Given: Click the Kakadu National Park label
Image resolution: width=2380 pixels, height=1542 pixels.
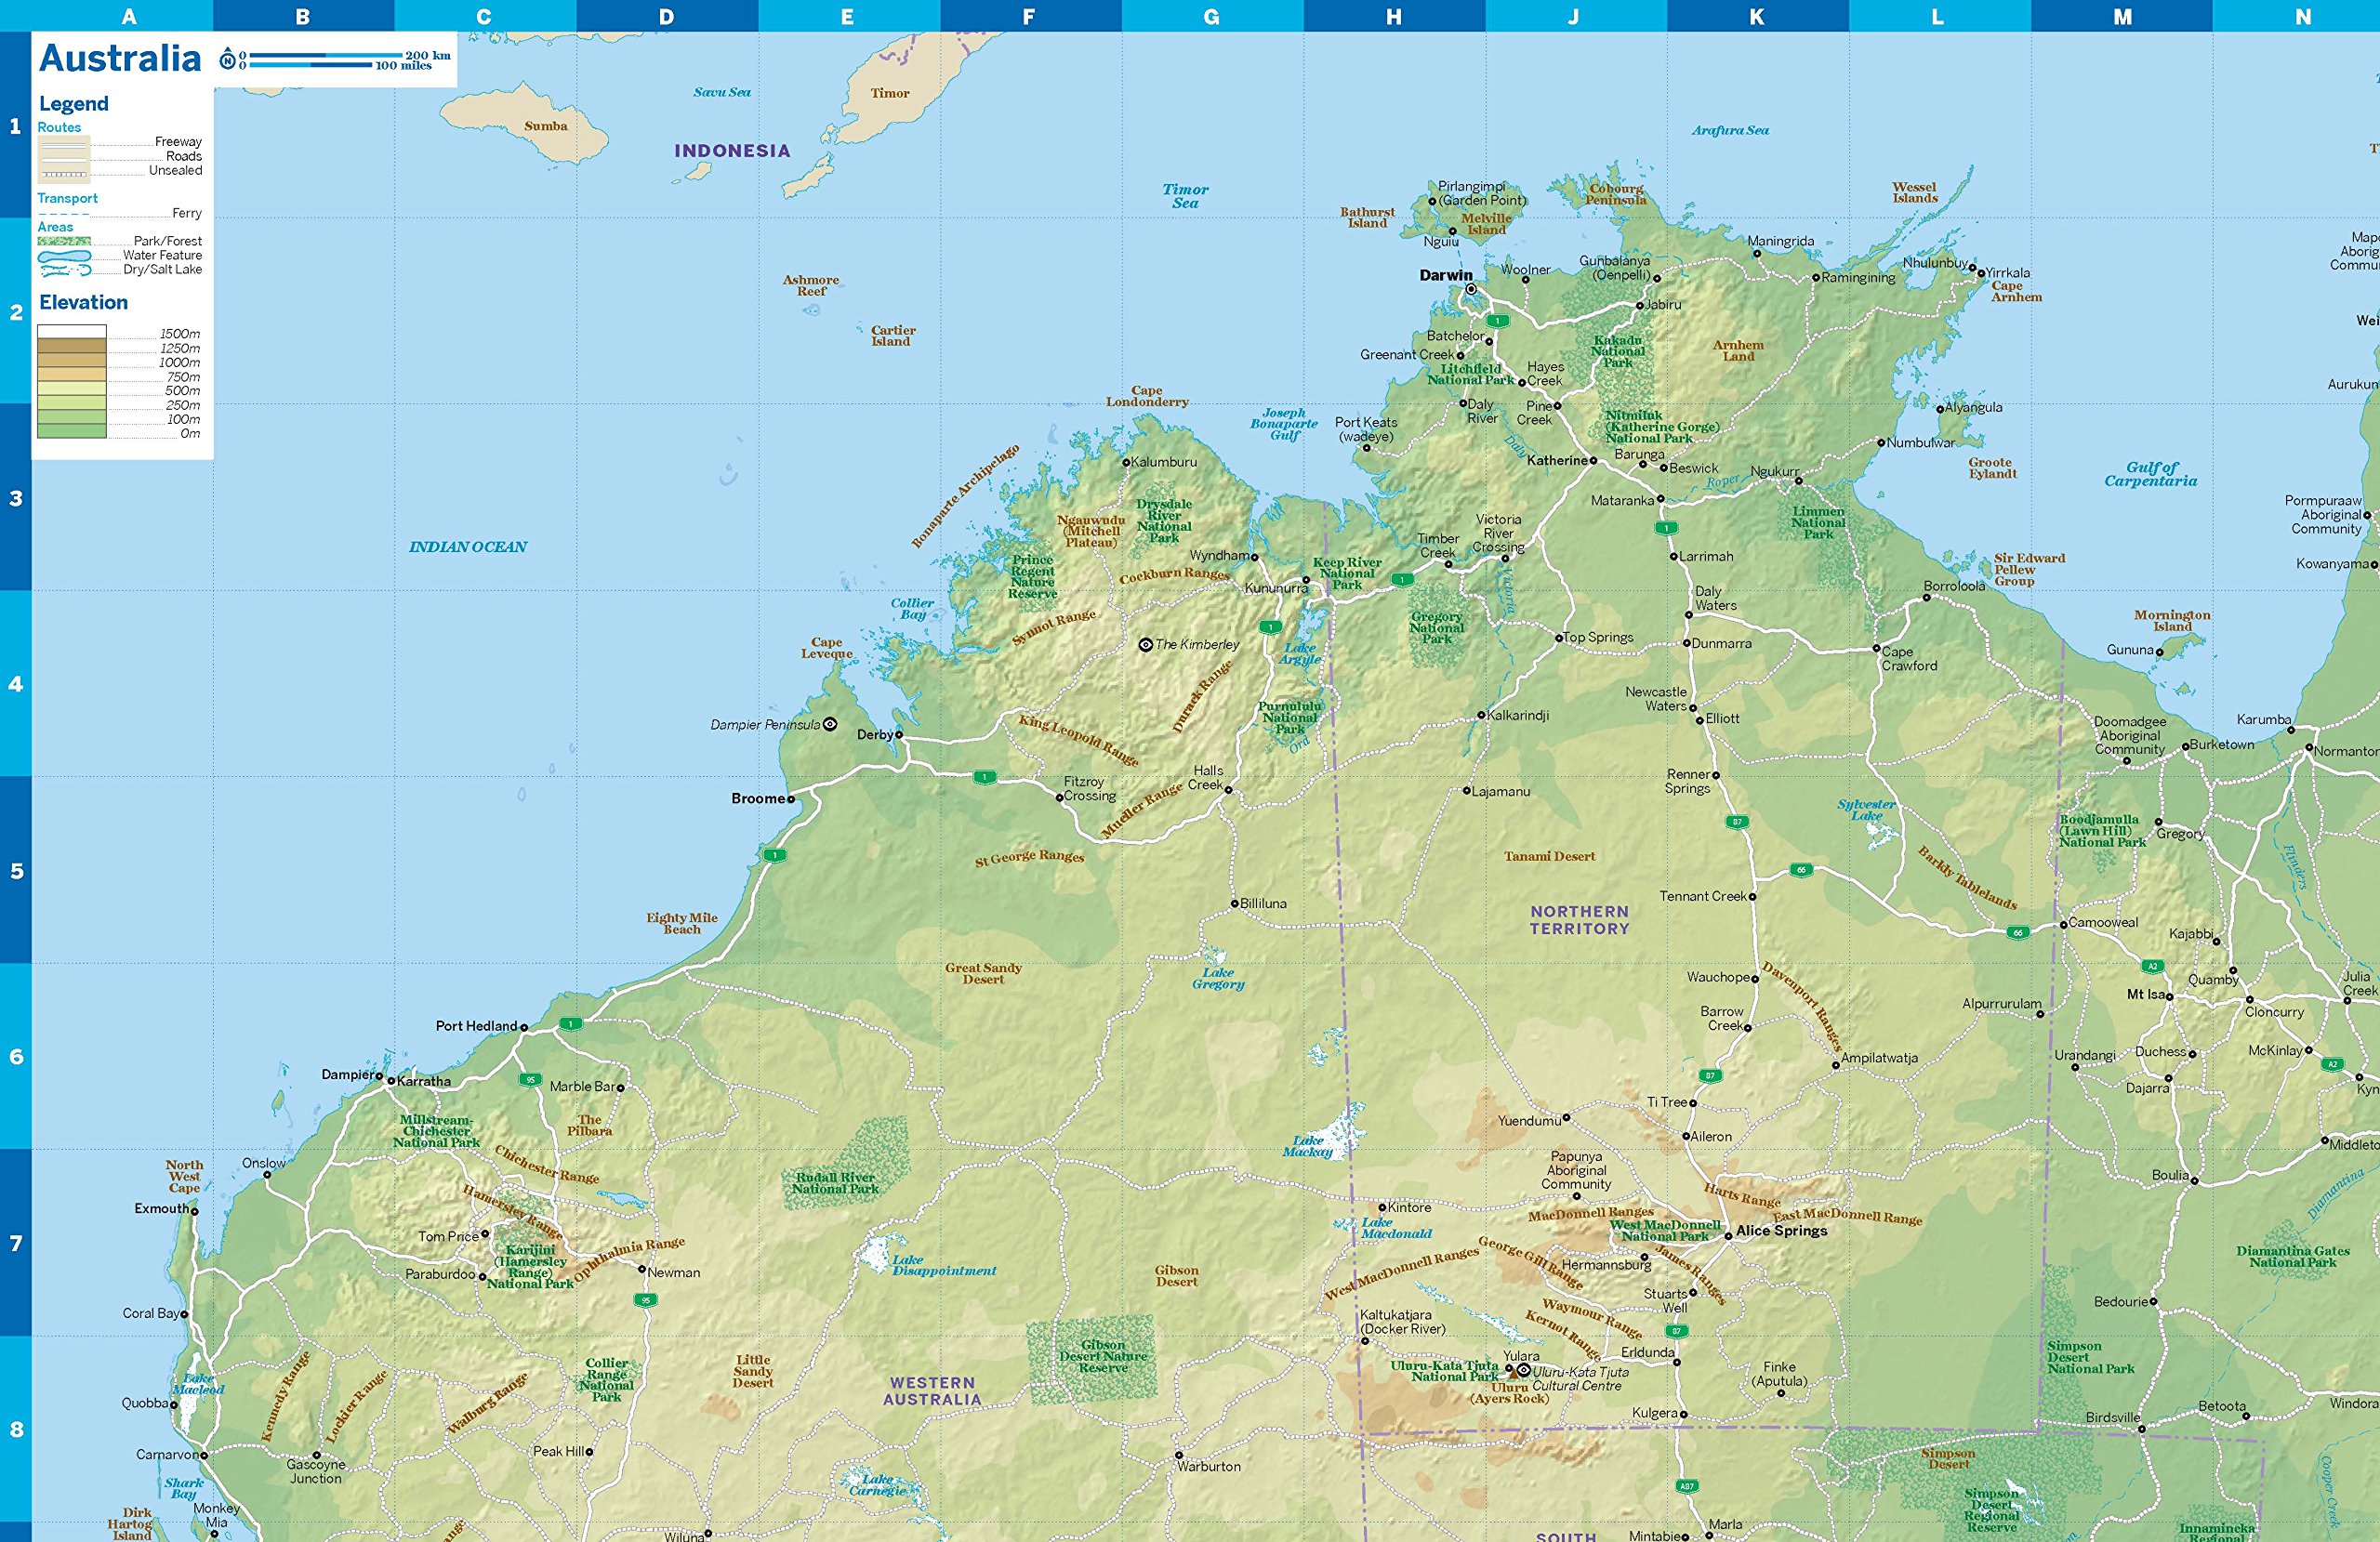Looking at the screenshot, I should pyautogui.click(x=1617, y=351).
